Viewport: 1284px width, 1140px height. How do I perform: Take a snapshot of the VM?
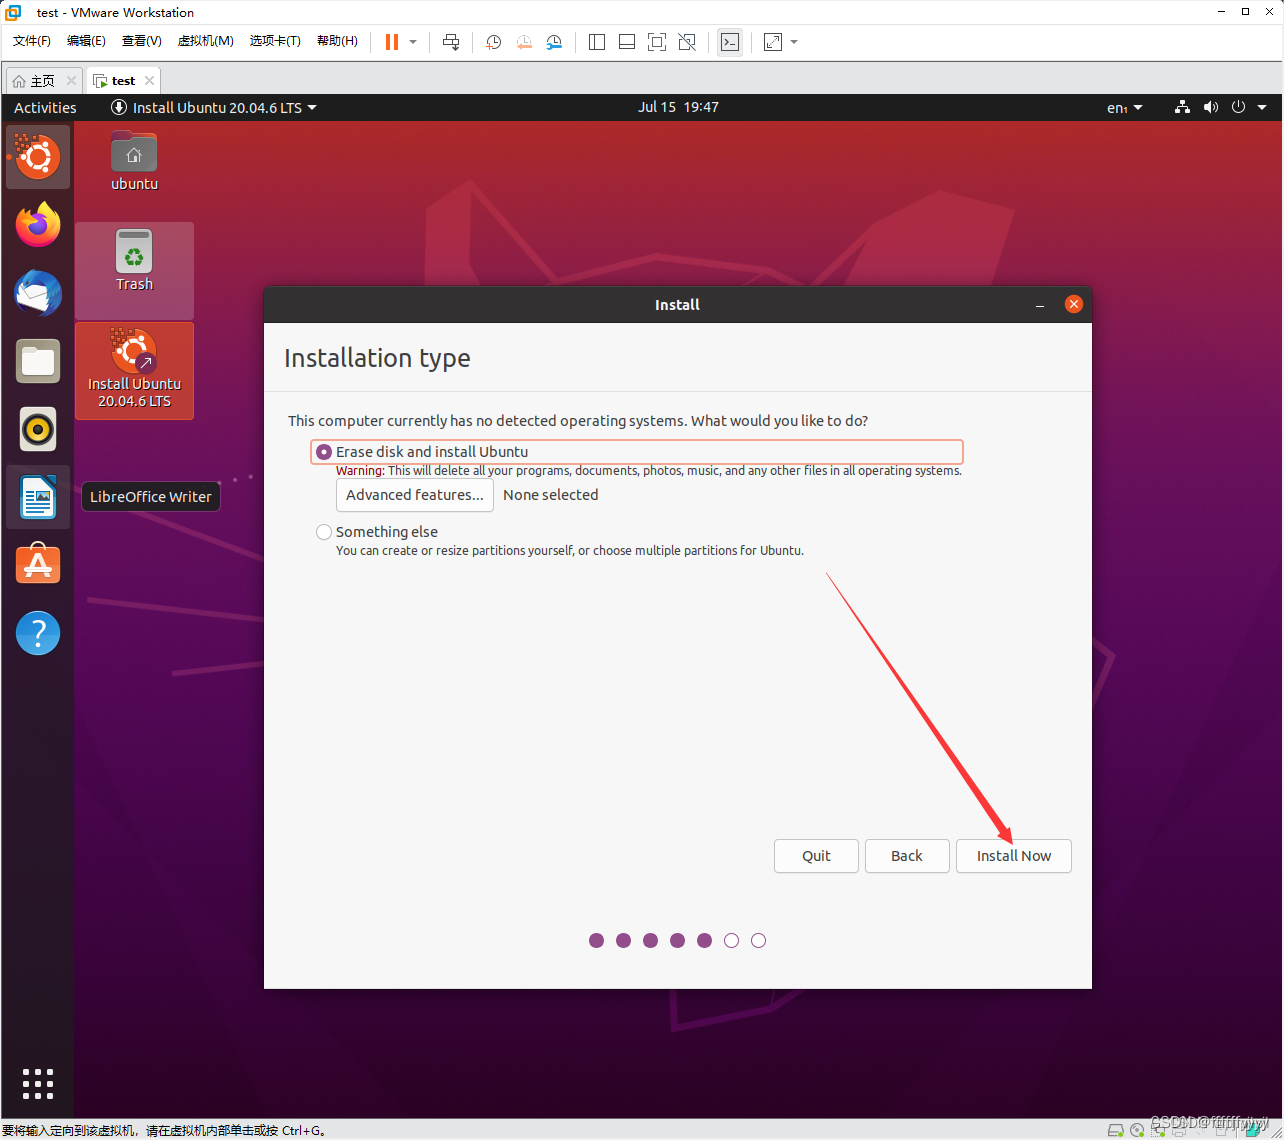[x=493, y=42]
